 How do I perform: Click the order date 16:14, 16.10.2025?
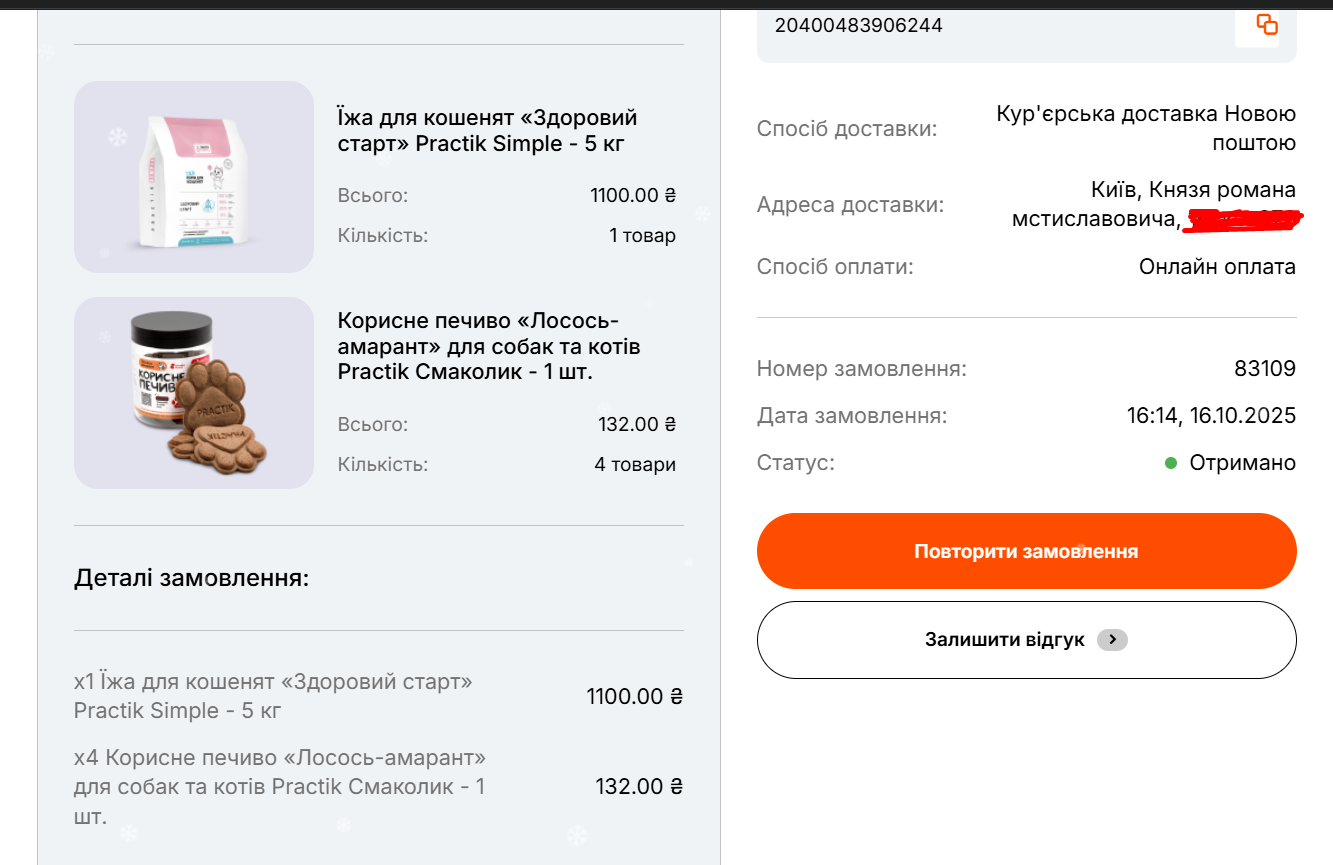[1211, 416]
